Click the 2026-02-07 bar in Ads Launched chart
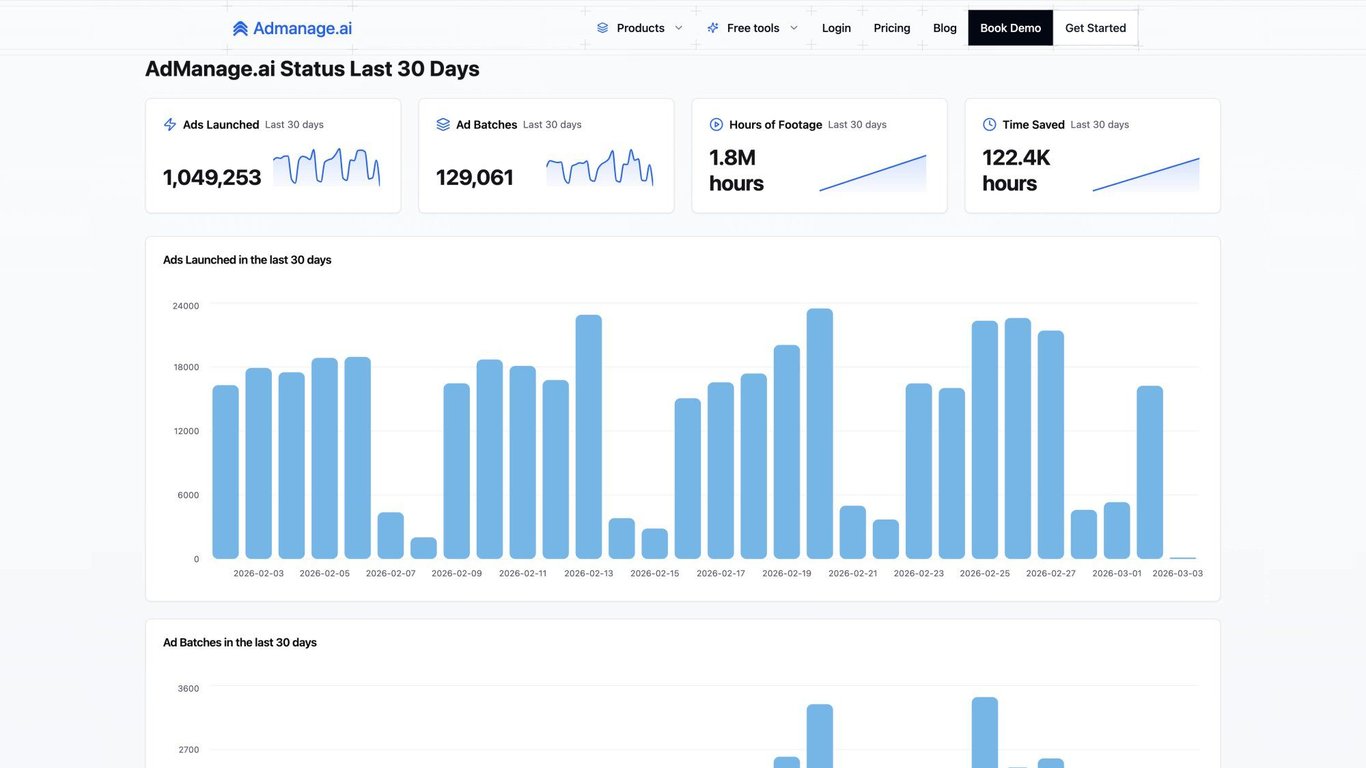Image resolution: width=1366 pixels, height=768 pixels. [391, 536]
